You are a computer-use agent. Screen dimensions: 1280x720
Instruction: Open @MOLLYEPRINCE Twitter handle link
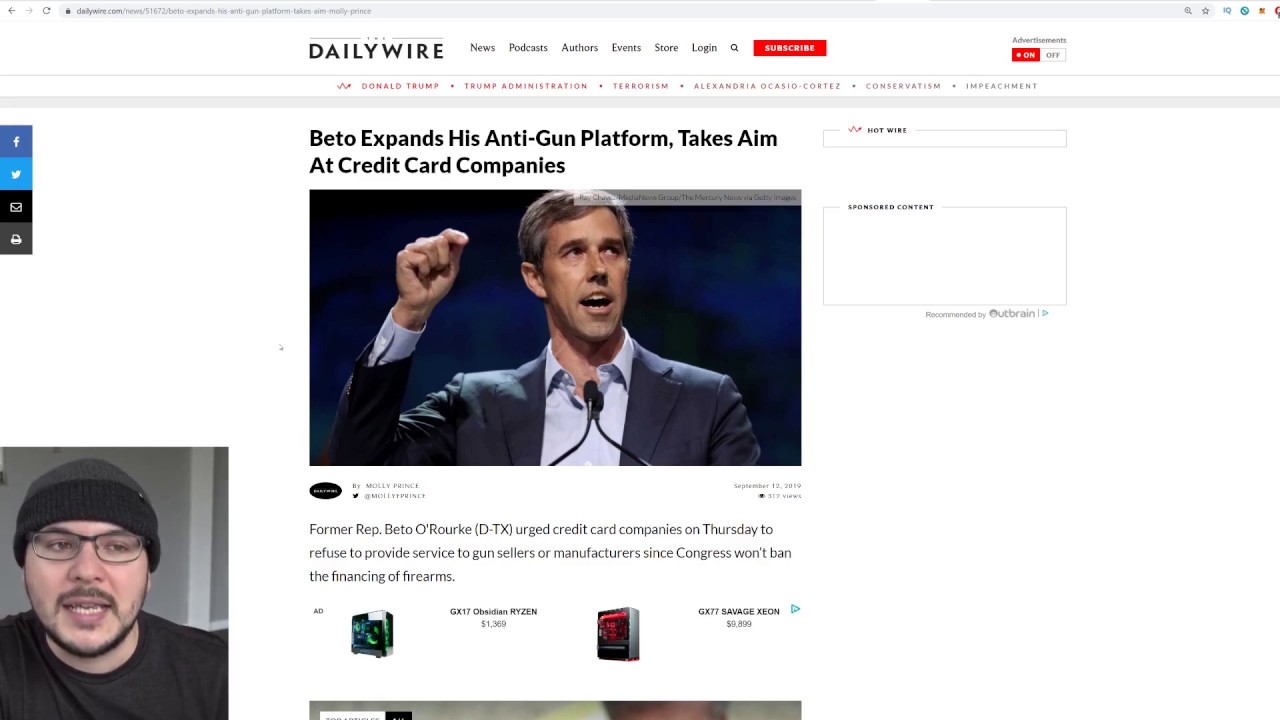tap(395, 496)
